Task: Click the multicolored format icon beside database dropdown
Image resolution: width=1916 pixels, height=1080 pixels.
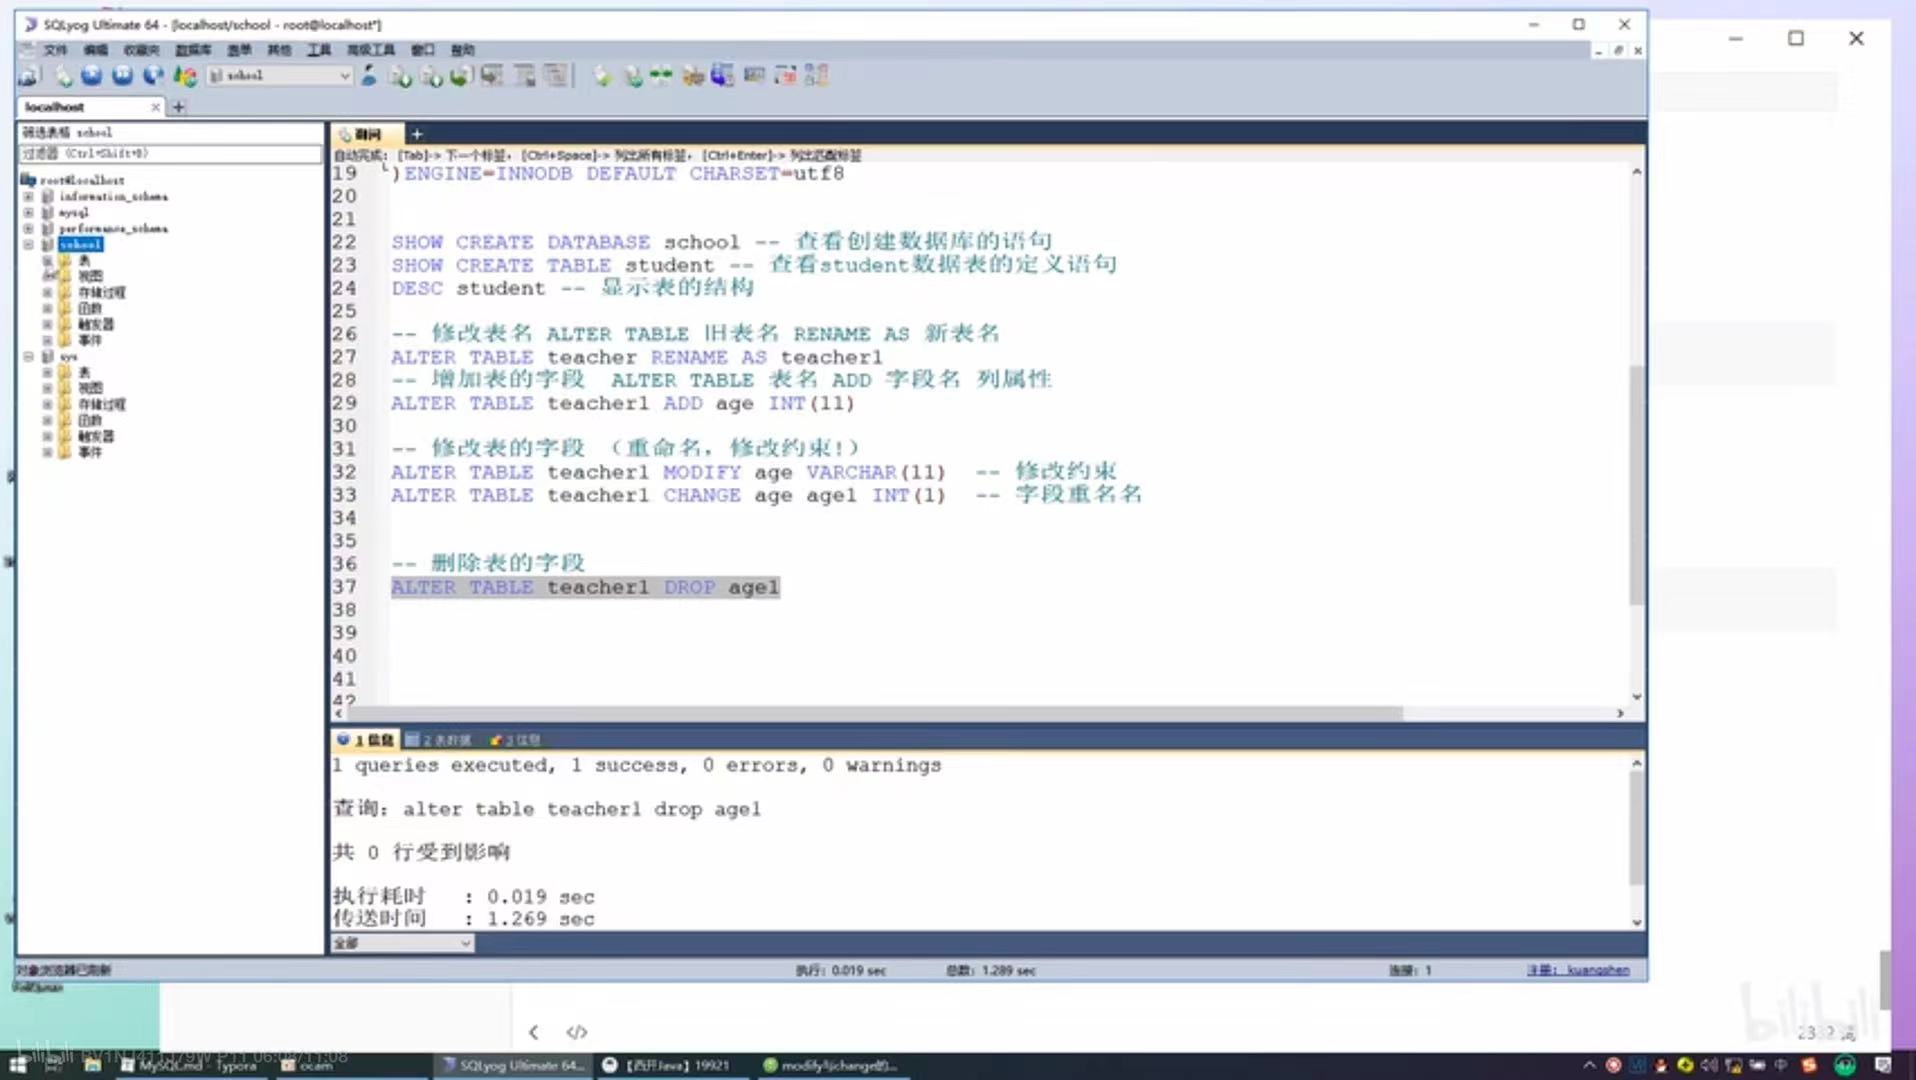Action: (x=185, y=75)
